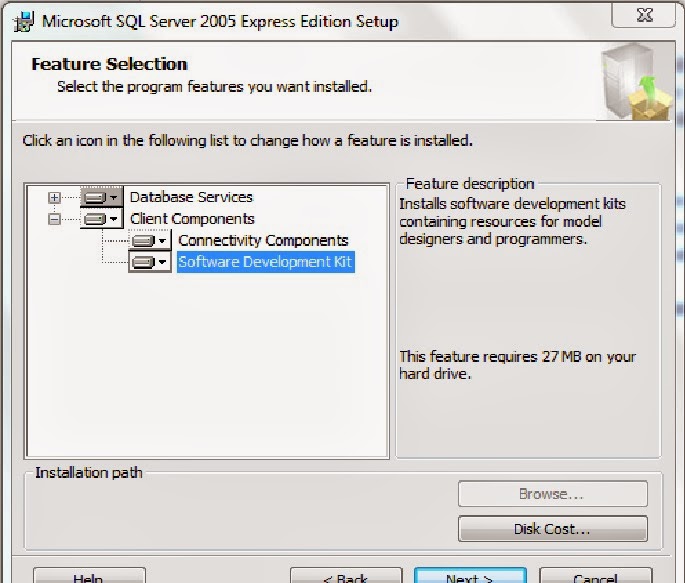Screen dimensions: 685x583
Task: Click the 'Feature description' group label
Action: [x=470, y=184]
